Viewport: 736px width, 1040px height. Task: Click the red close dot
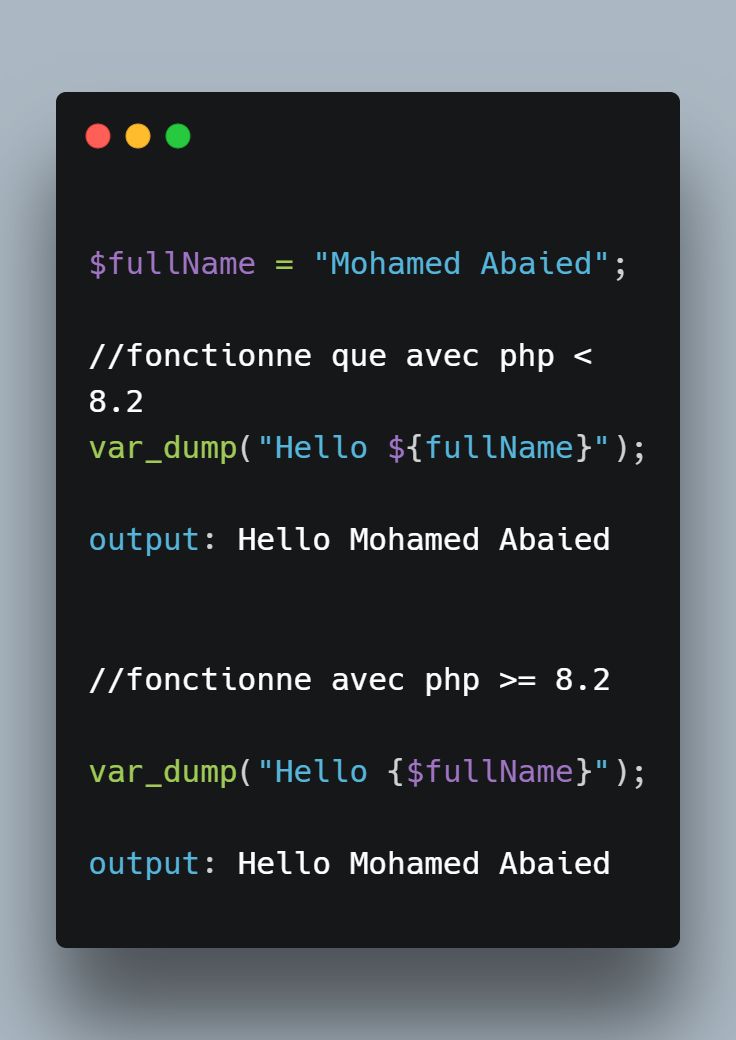tap(98, 136)
